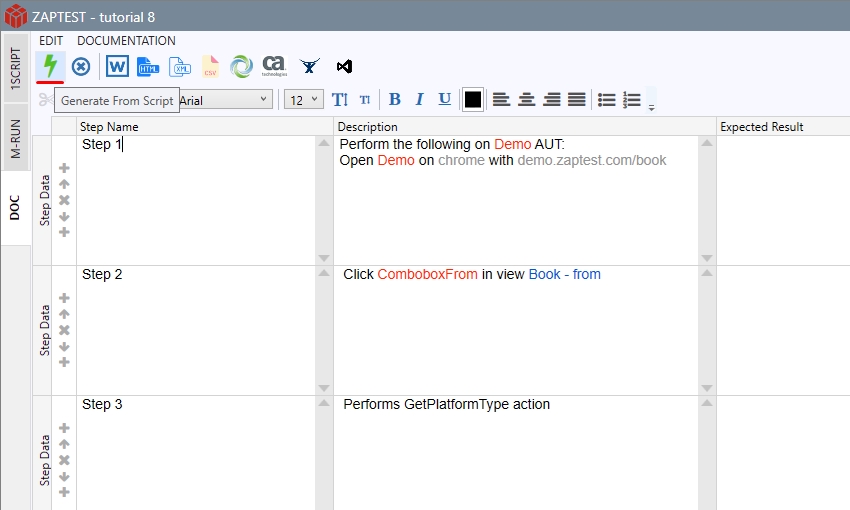The height and width of the screenshot is (510, 850).
Task: Toggle italic text formatting
Action: pos(419,99)
